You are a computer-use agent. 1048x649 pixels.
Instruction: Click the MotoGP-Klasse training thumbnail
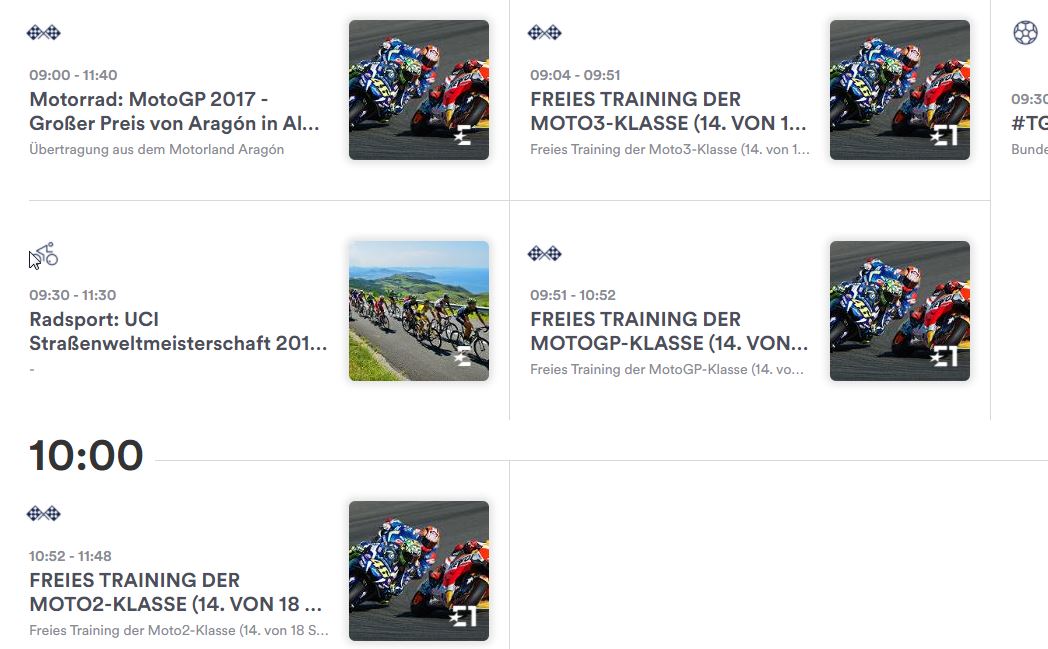[900, 311]
